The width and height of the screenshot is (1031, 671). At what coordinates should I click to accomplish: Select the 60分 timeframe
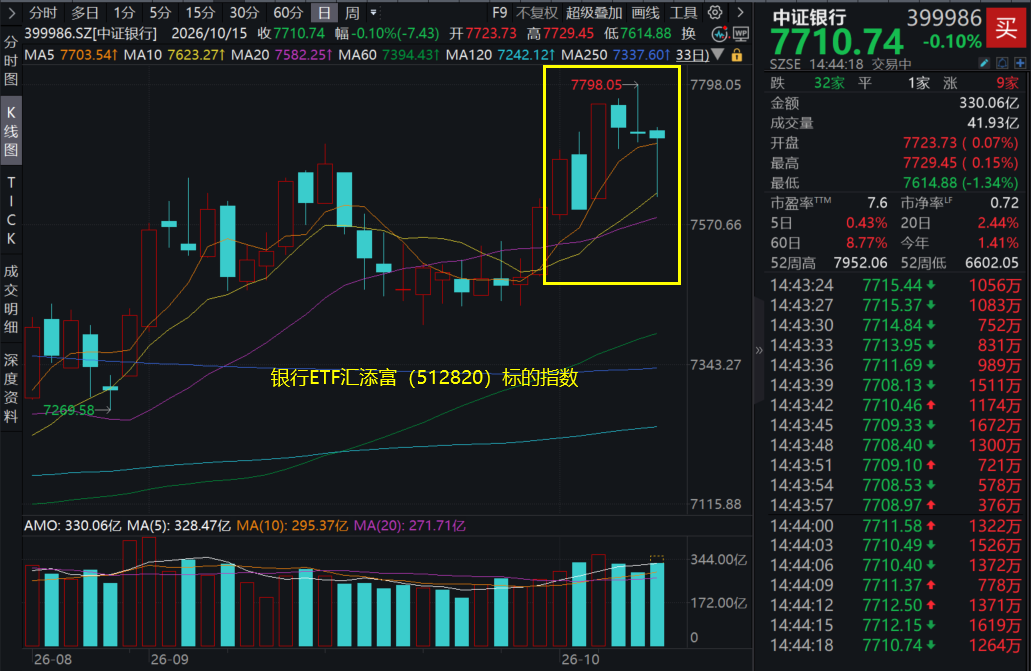288,12
